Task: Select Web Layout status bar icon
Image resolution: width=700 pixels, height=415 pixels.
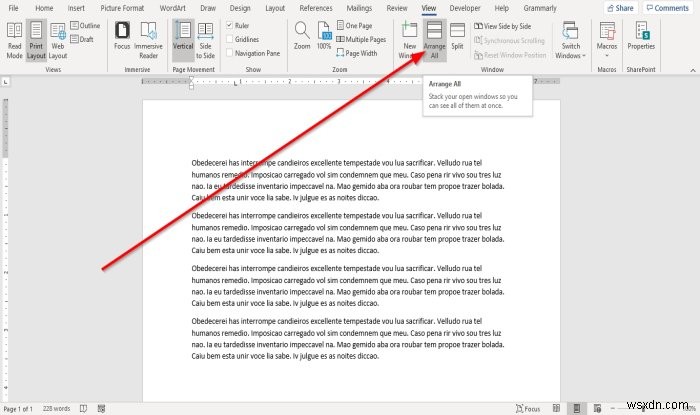Action: point(597,408)
